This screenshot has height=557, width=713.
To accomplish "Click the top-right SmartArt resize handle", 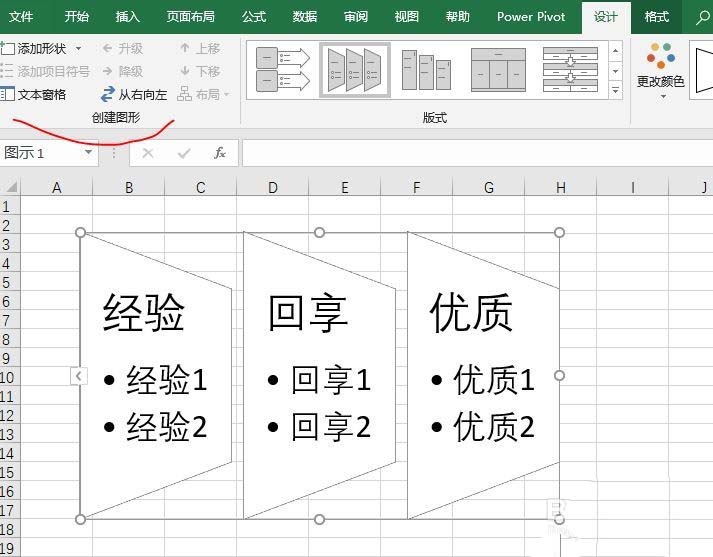I will (559, 233).
